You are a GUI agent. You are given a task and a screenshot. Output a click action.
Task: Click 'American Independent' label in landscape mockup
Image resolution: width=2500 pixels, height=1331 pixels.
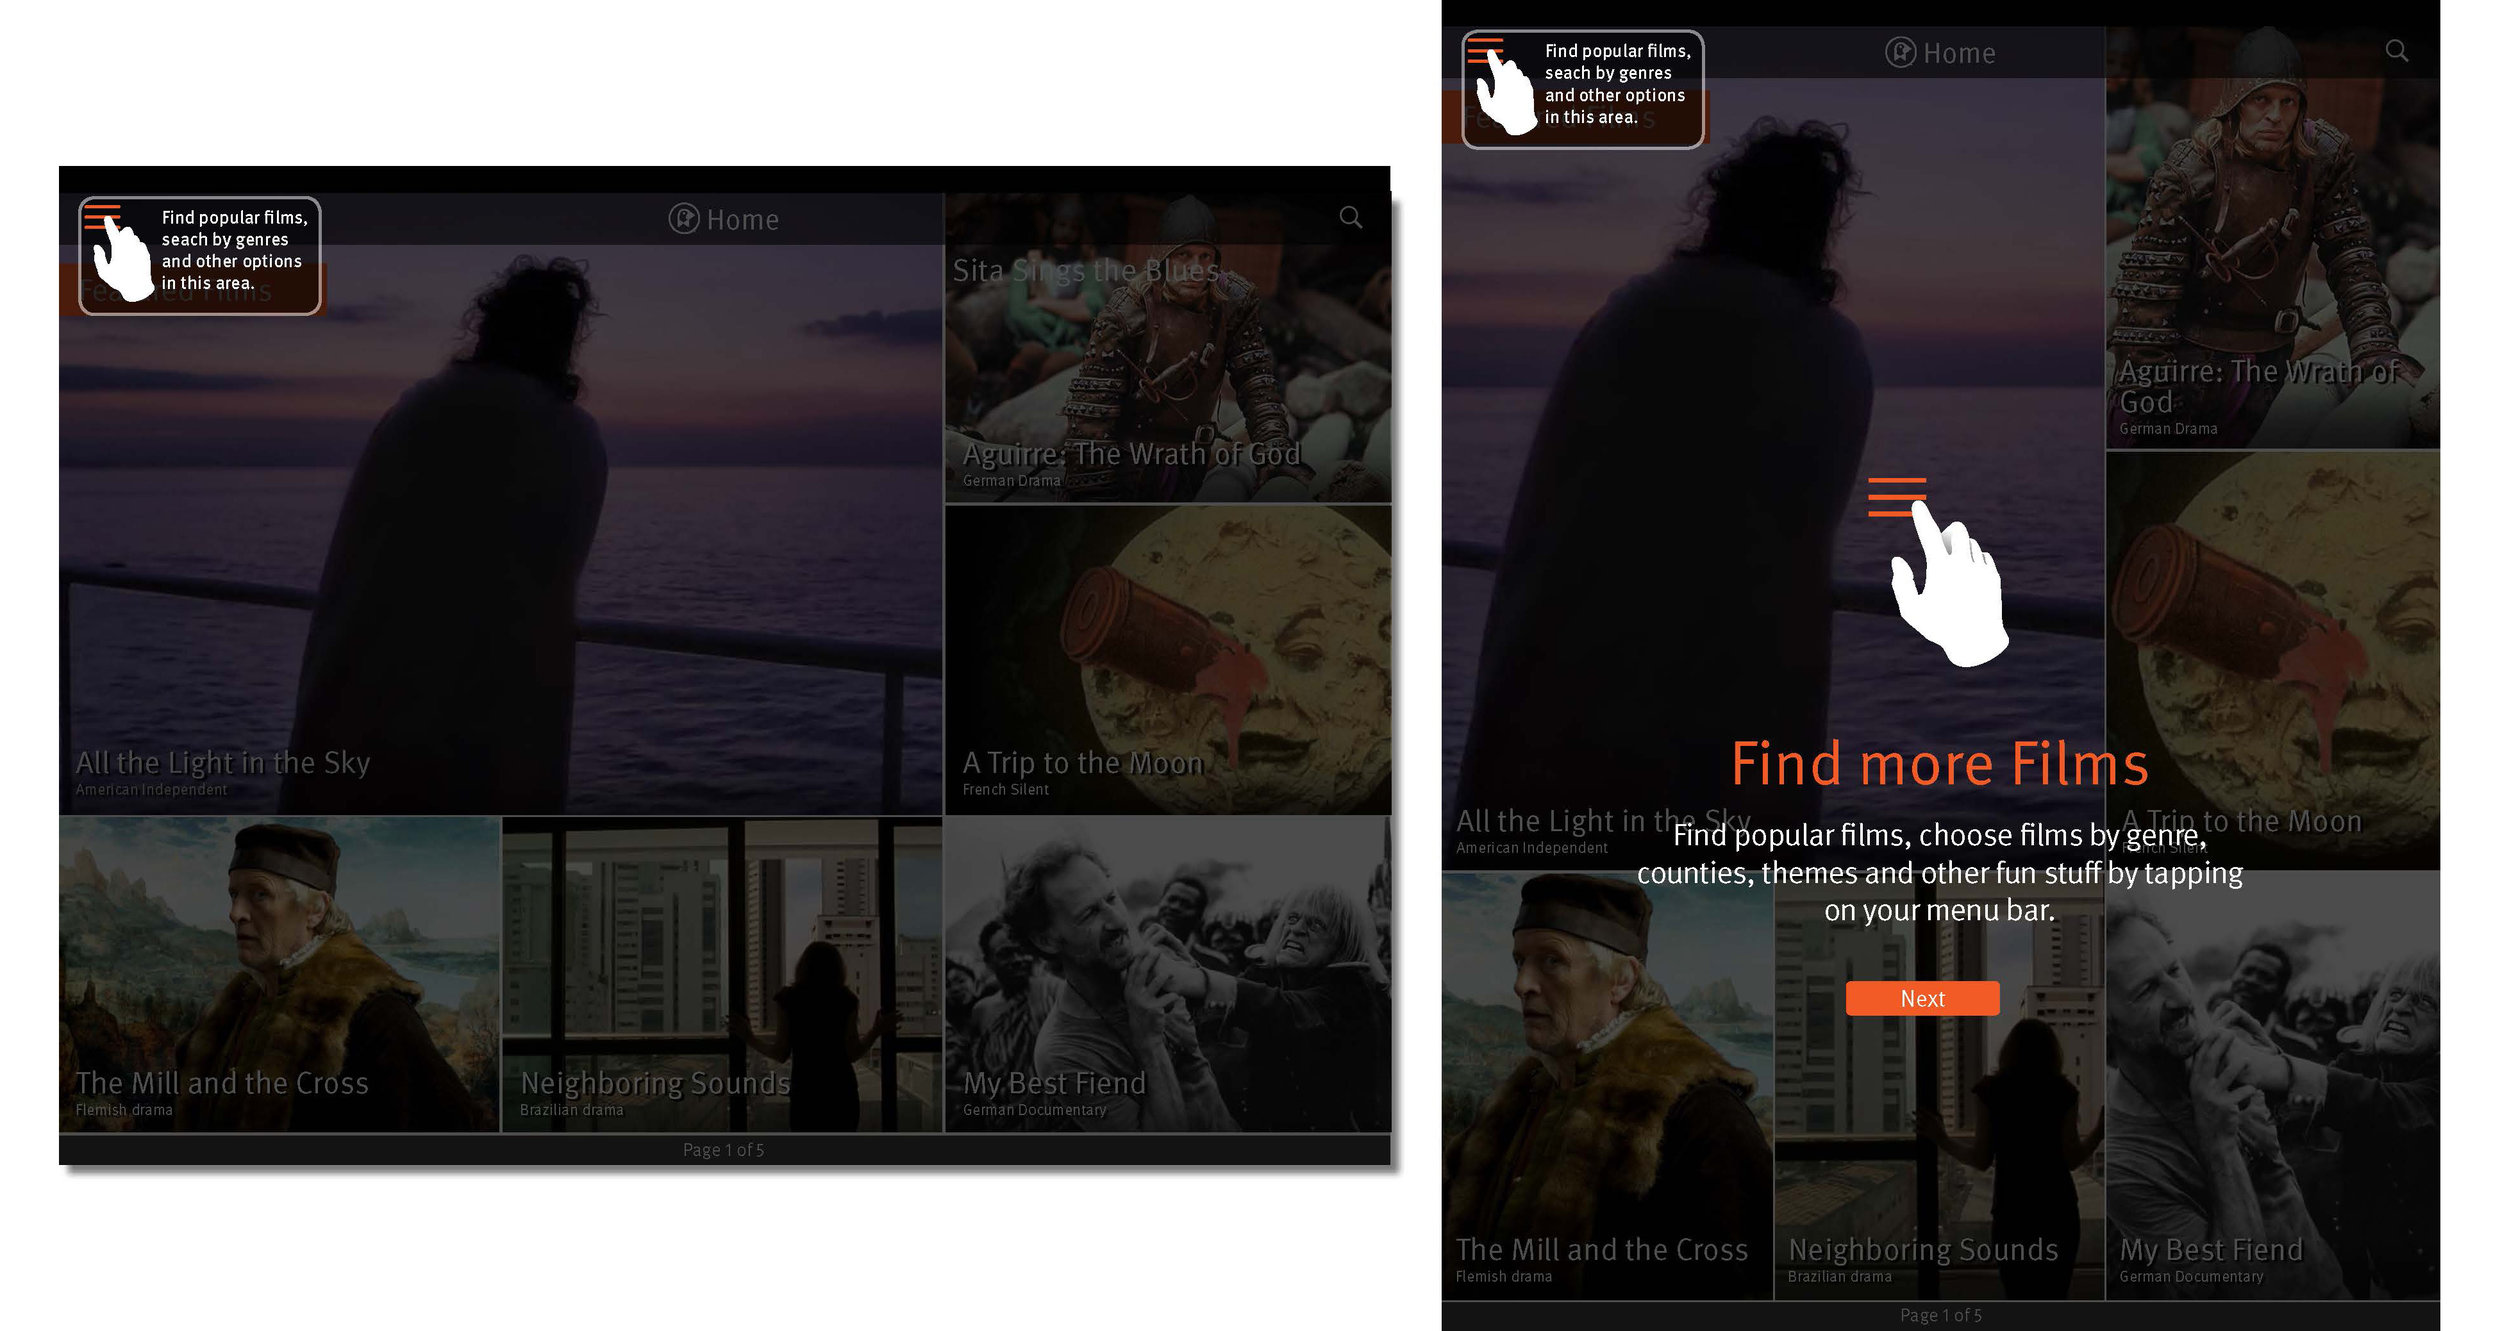tap(151, 790)
